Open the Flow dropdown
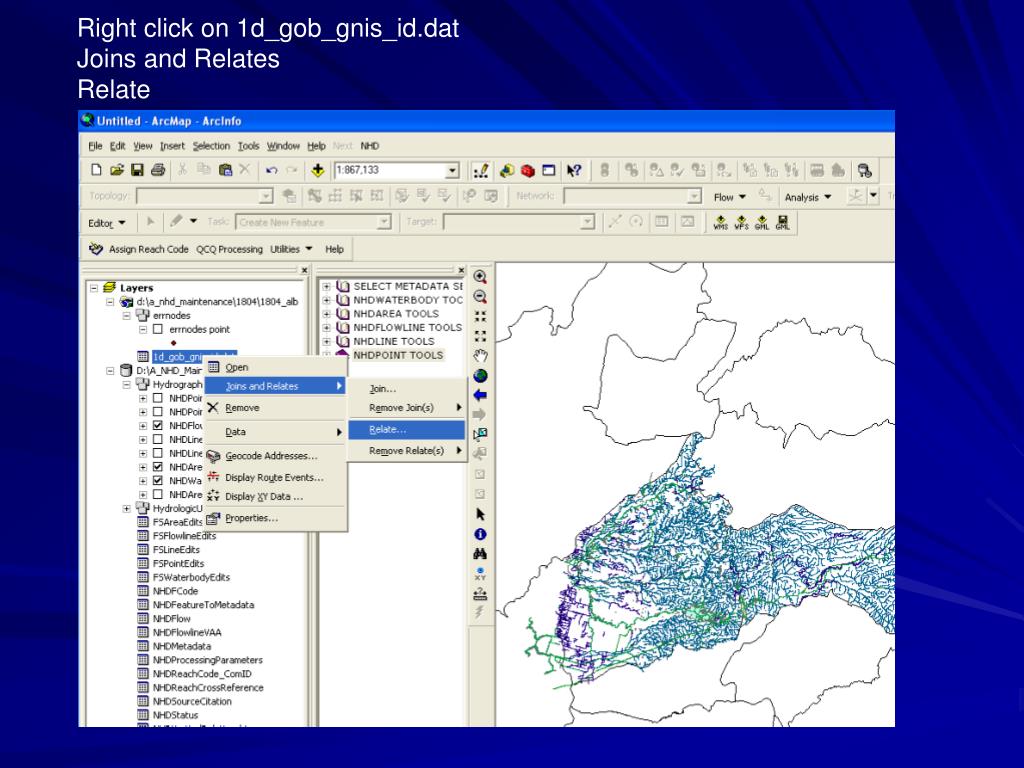This screenshot has width=1024, height=768. (x=729, y=197)
